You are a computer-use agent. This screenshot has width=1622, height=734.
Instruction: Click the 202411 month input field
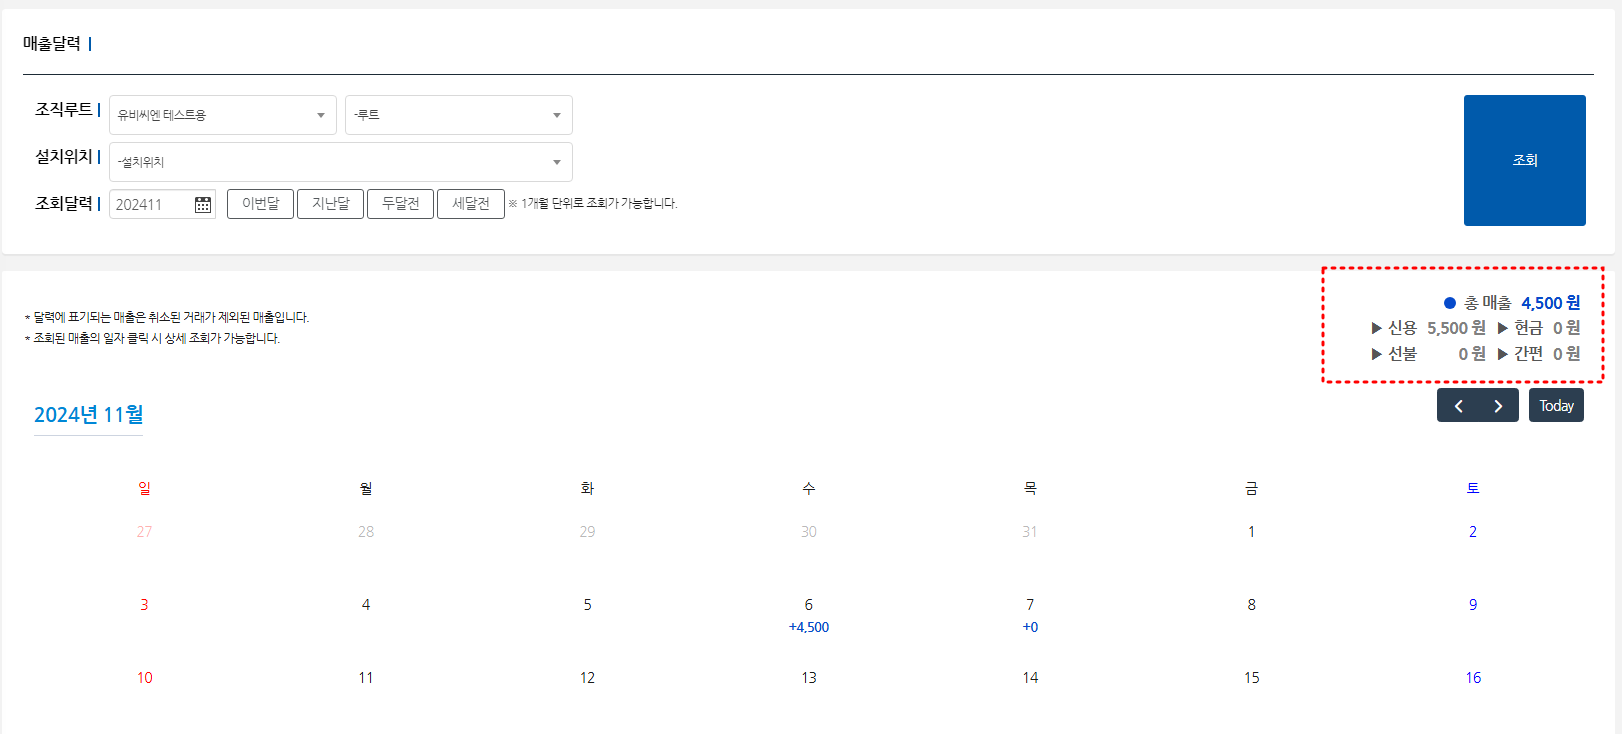(150, 204)
